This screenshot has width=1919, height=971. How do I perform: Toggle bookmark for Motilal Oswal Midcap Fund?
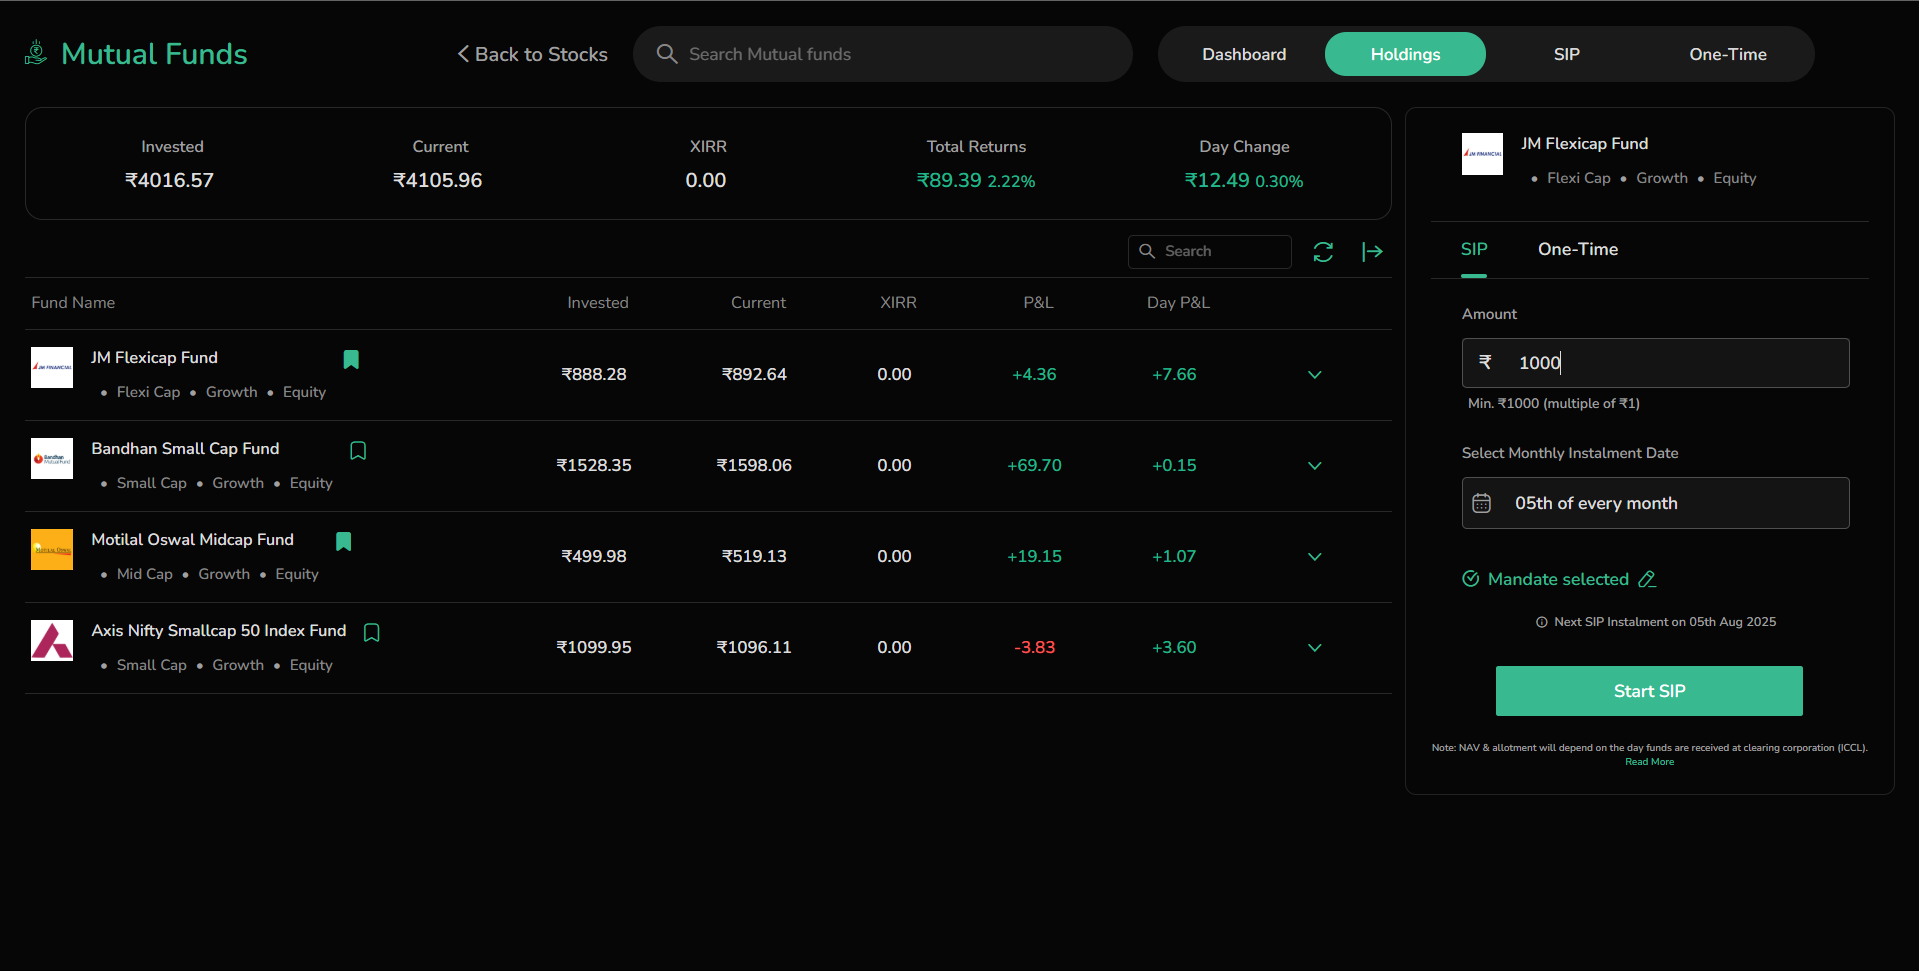click(x=344, y=541)
